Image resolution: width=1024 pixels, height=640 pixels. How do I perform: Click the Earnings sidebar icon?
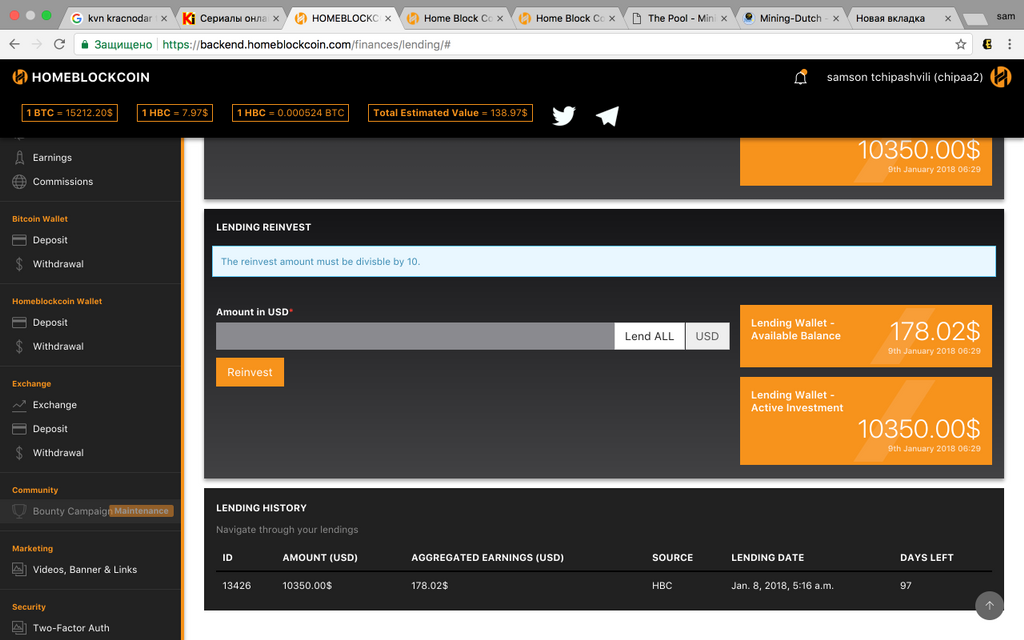[x=20, y=157]
